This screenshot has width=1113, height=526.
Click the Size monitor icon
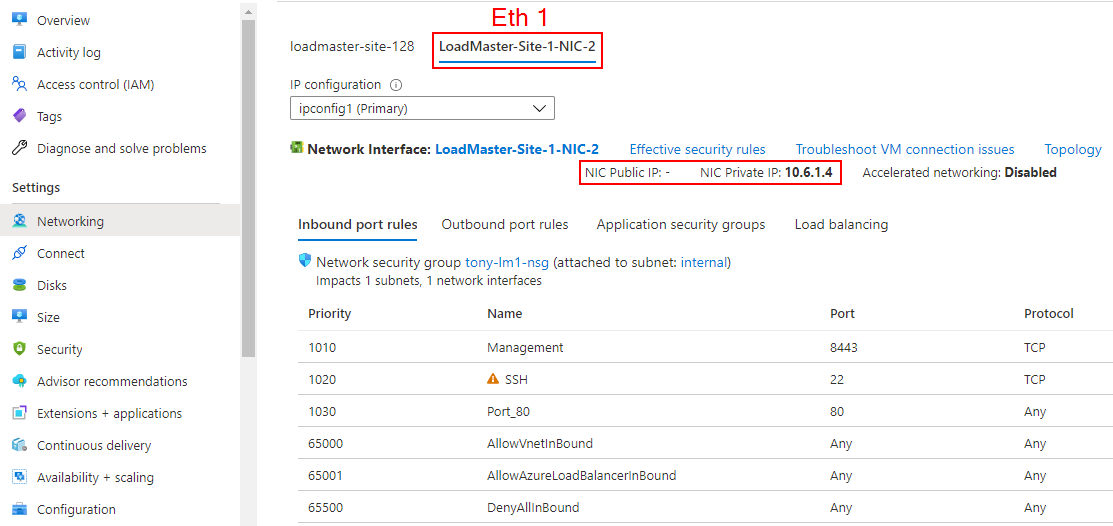pos(20,317)
